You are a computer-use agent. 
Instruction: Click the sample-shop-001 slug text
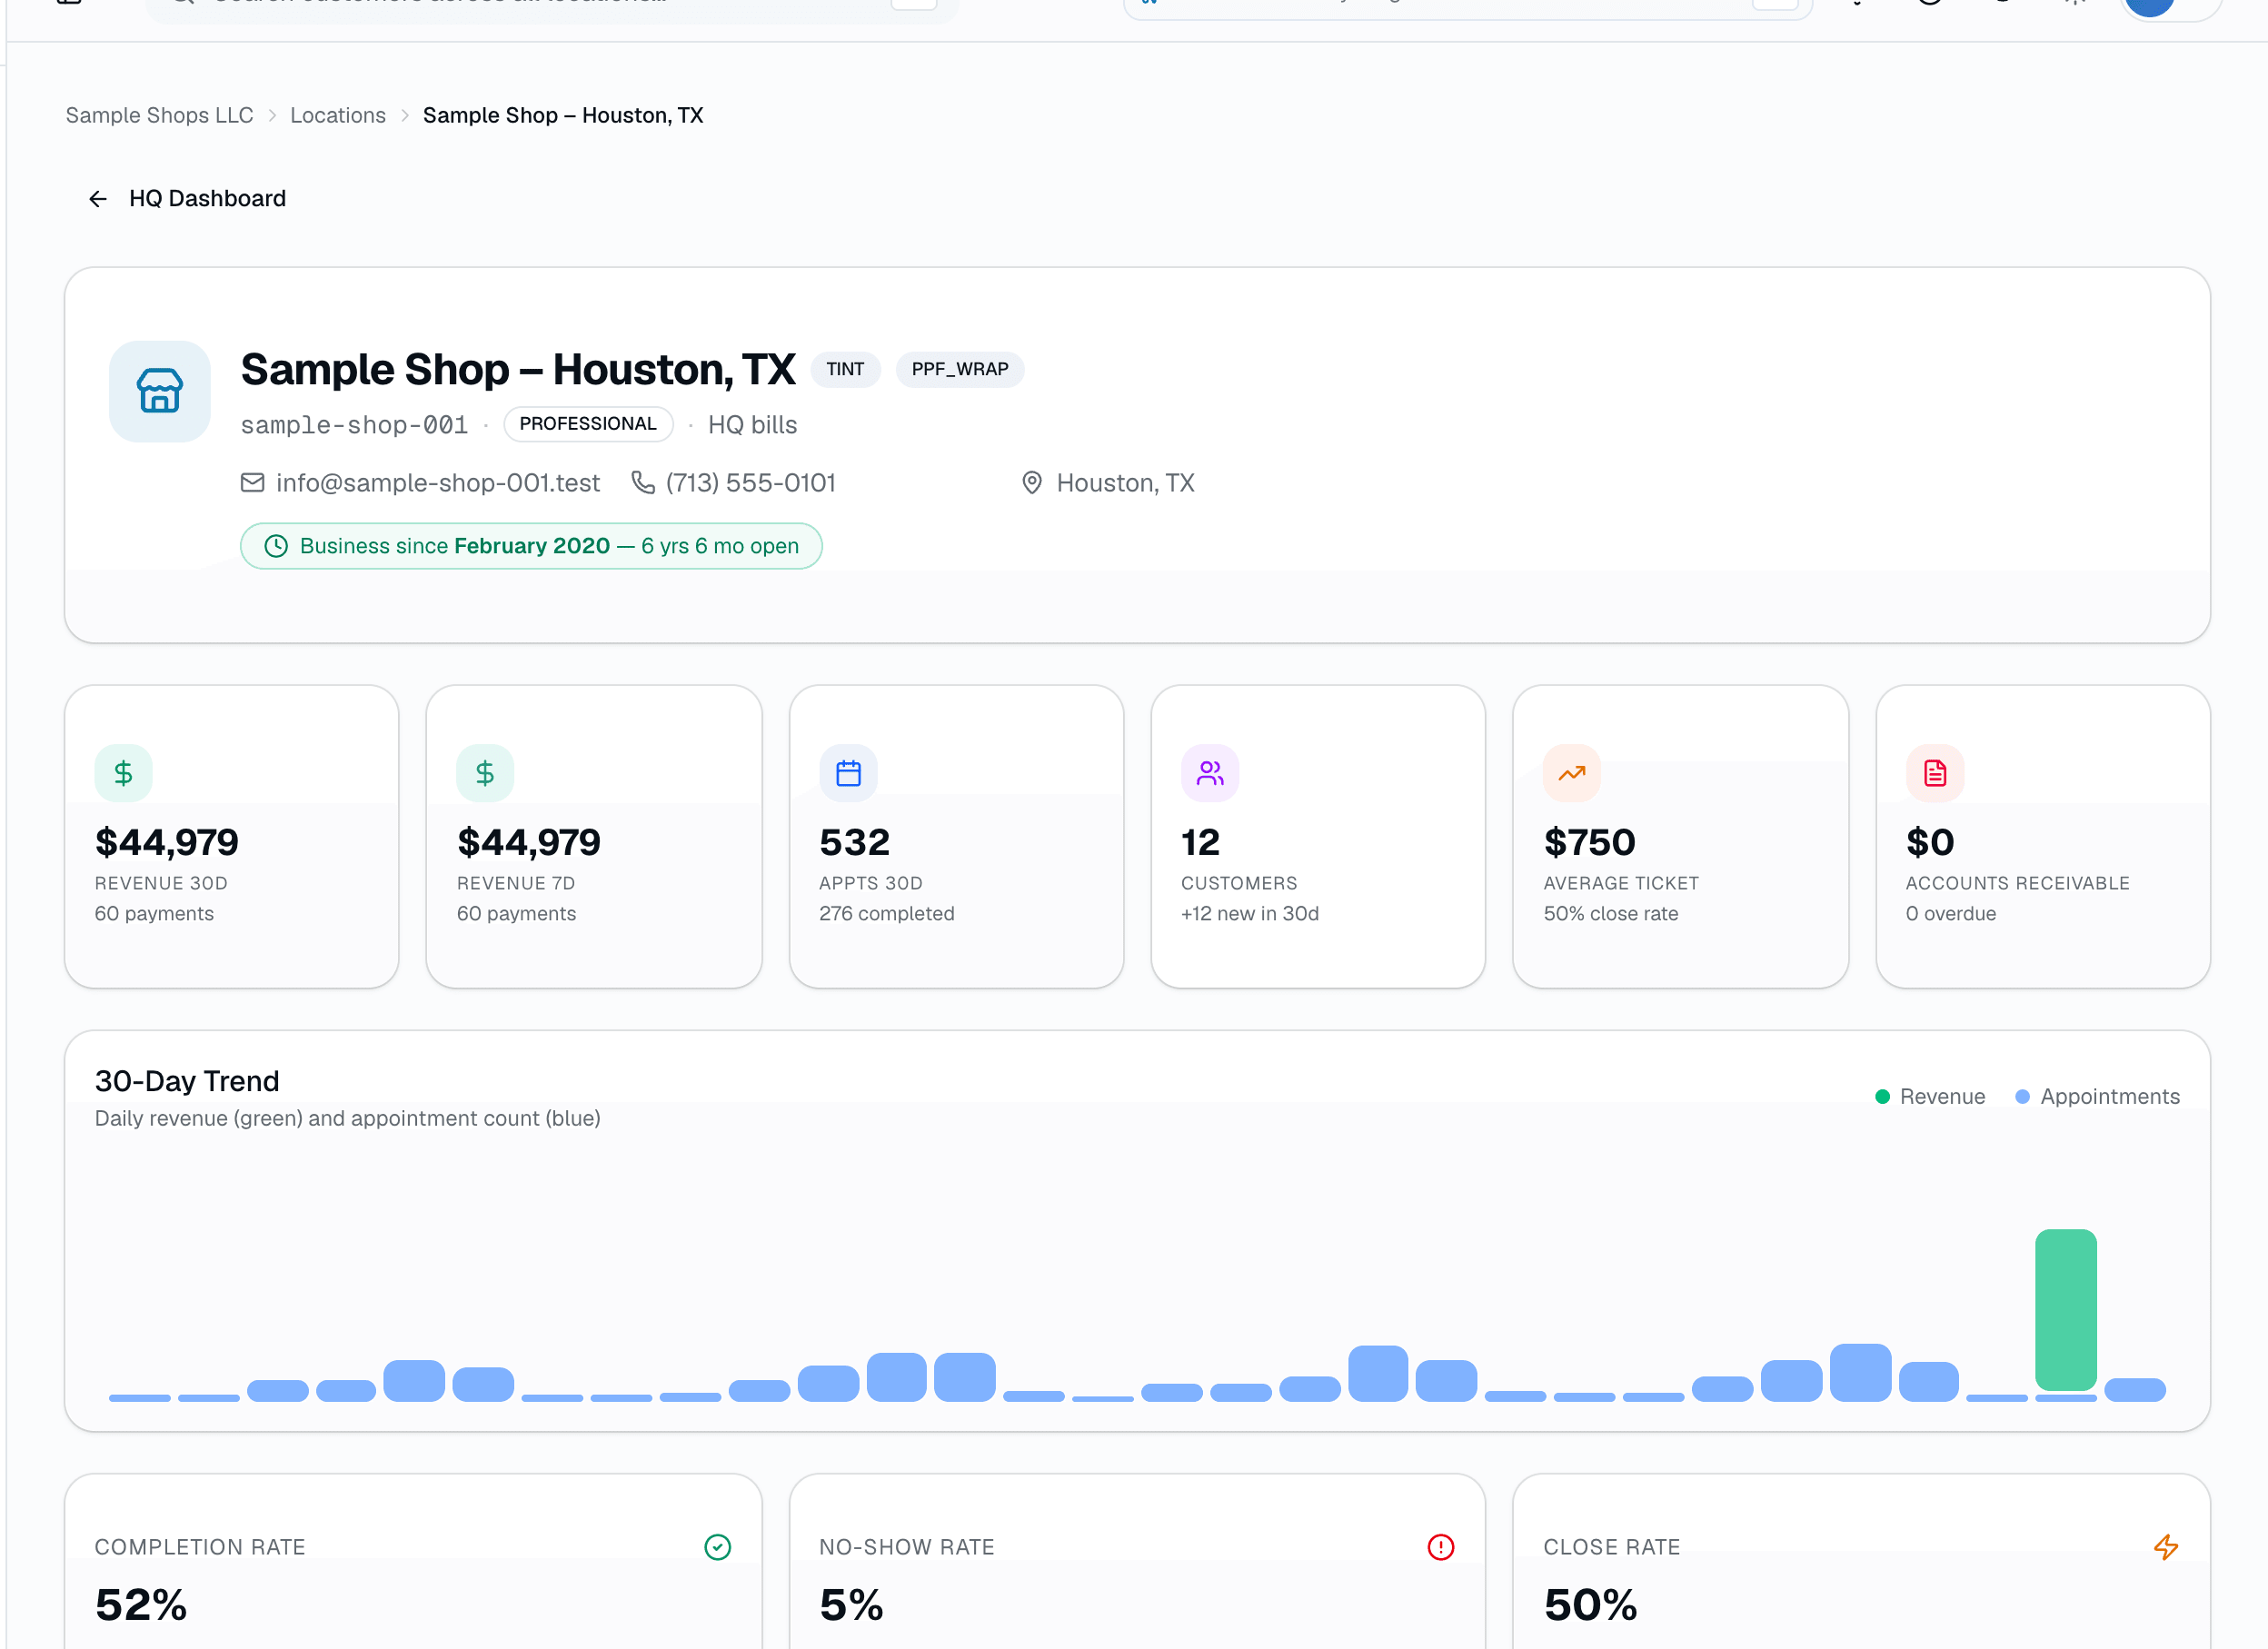point(354,425)
